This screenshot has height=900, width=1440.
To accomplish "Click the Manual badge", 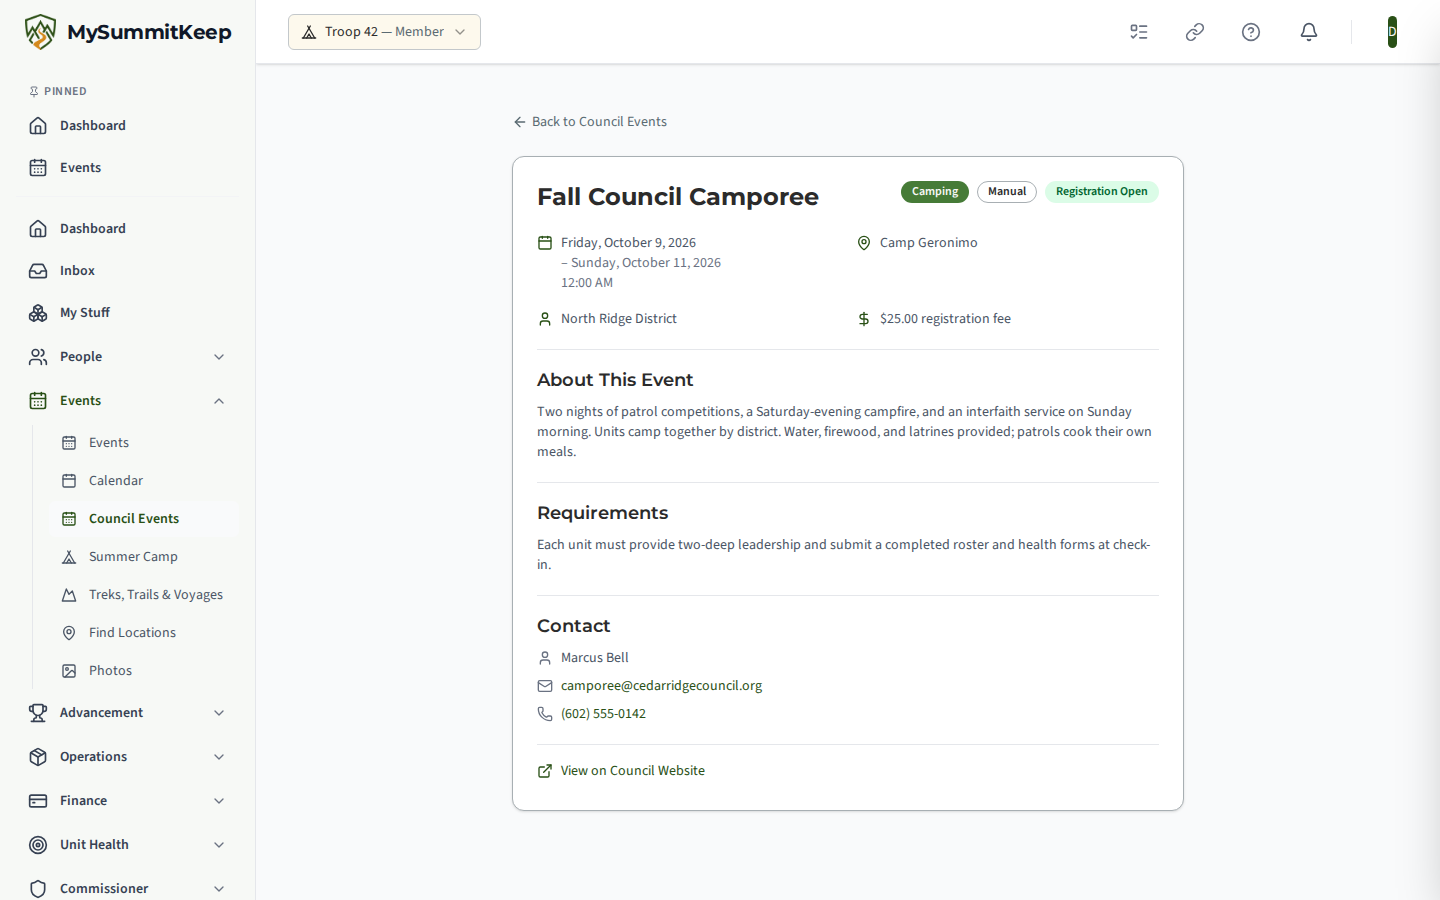I will click(1007, 192).
